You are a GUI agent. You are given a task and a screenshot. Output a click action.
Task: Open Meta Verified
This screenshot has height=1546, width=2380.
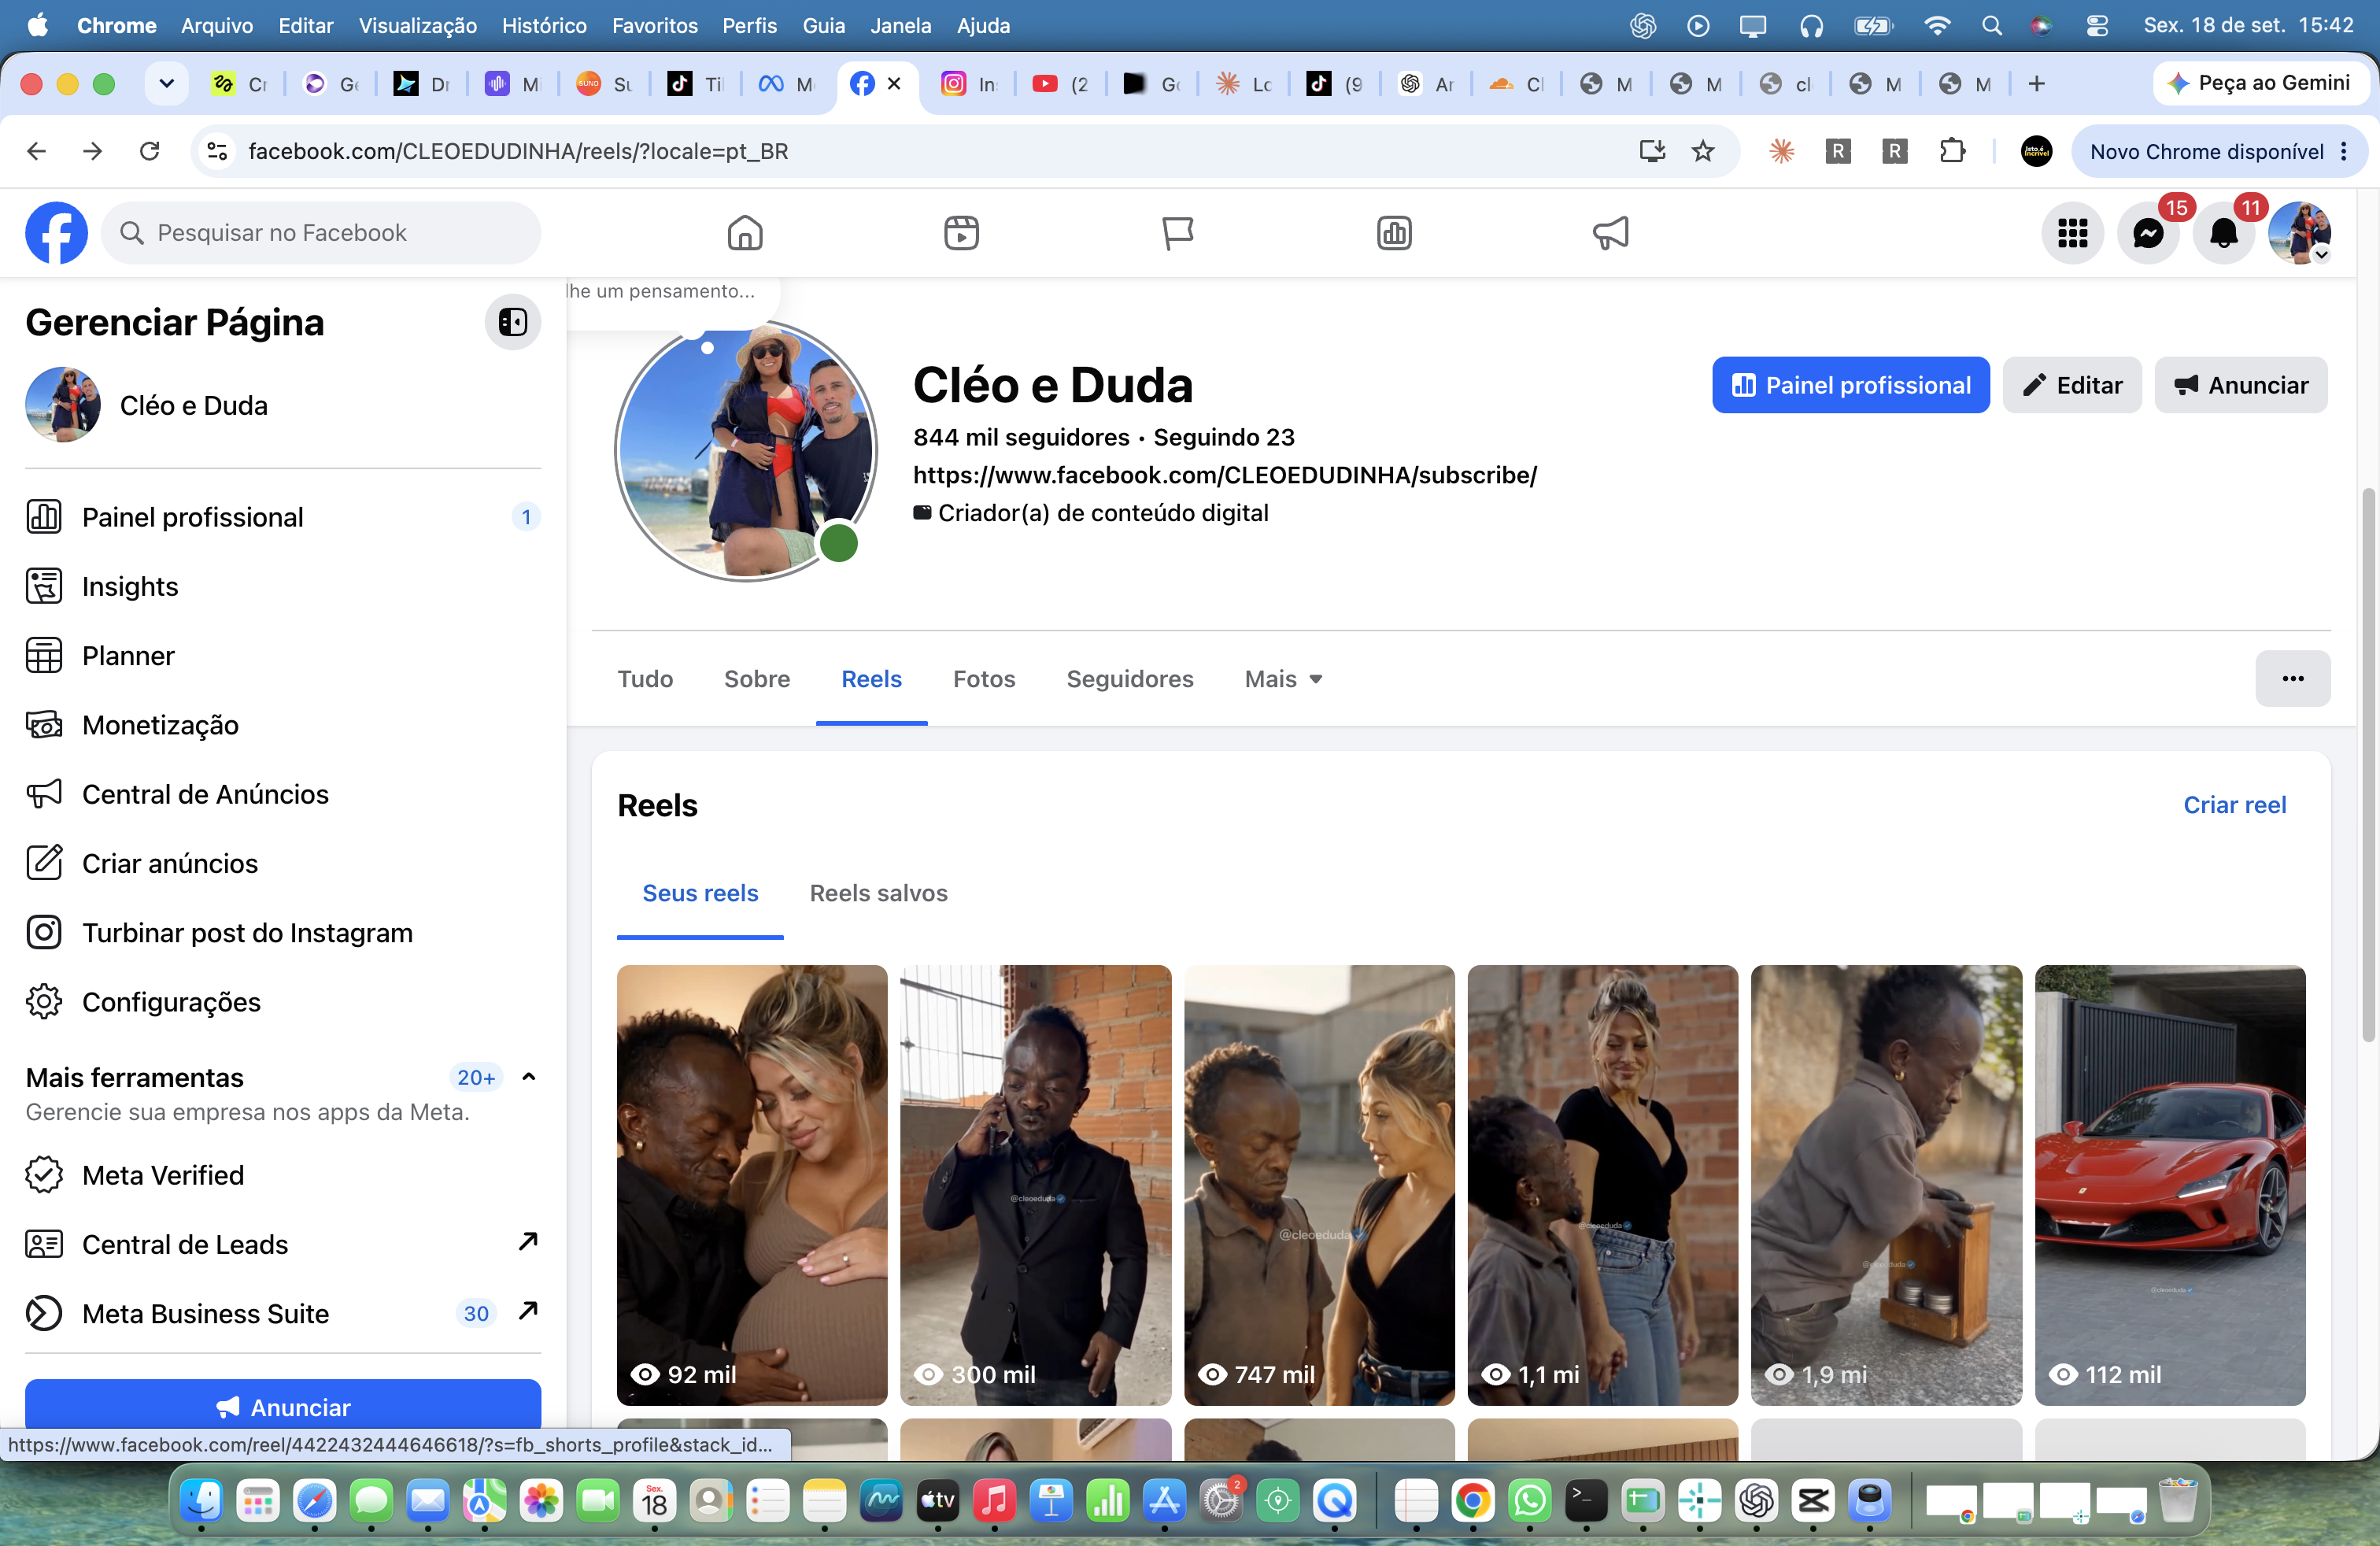[283, 1175]
